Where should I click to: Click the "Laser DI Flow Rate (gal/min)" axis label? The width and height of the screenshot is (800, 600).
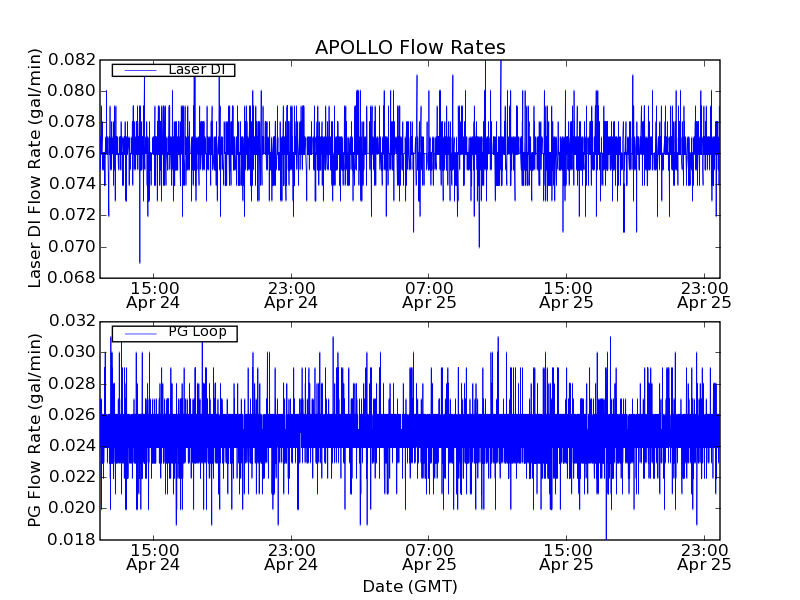pyautogui.click(x=34, y=168)
